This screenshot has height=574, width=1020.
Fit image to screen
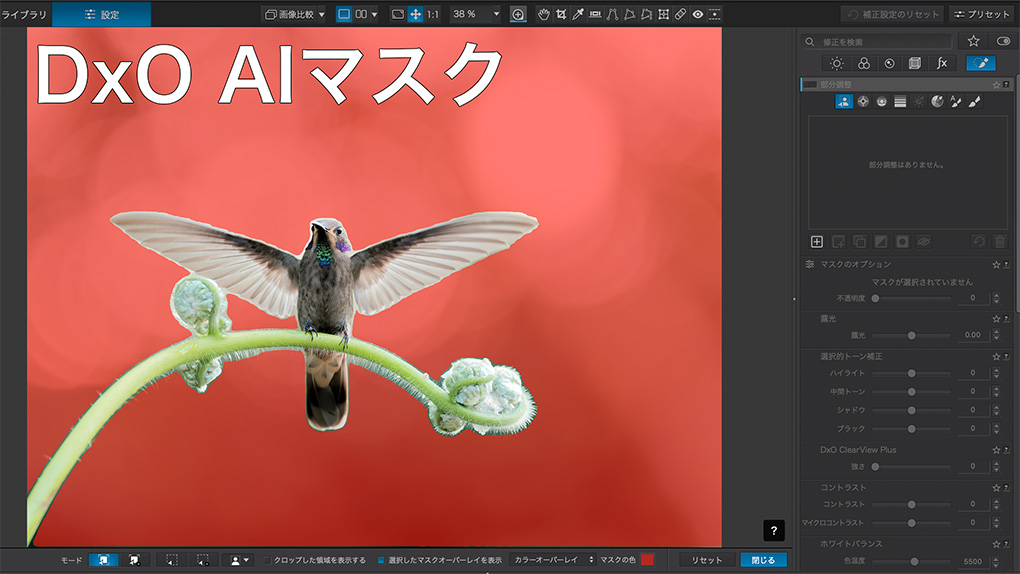397,14
